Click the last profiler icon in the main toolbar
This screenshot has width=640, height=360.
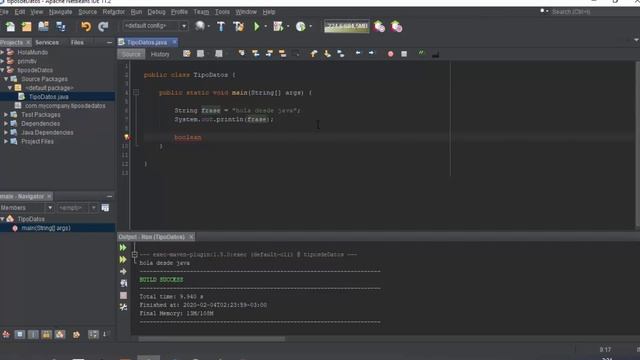pos(396,27)
